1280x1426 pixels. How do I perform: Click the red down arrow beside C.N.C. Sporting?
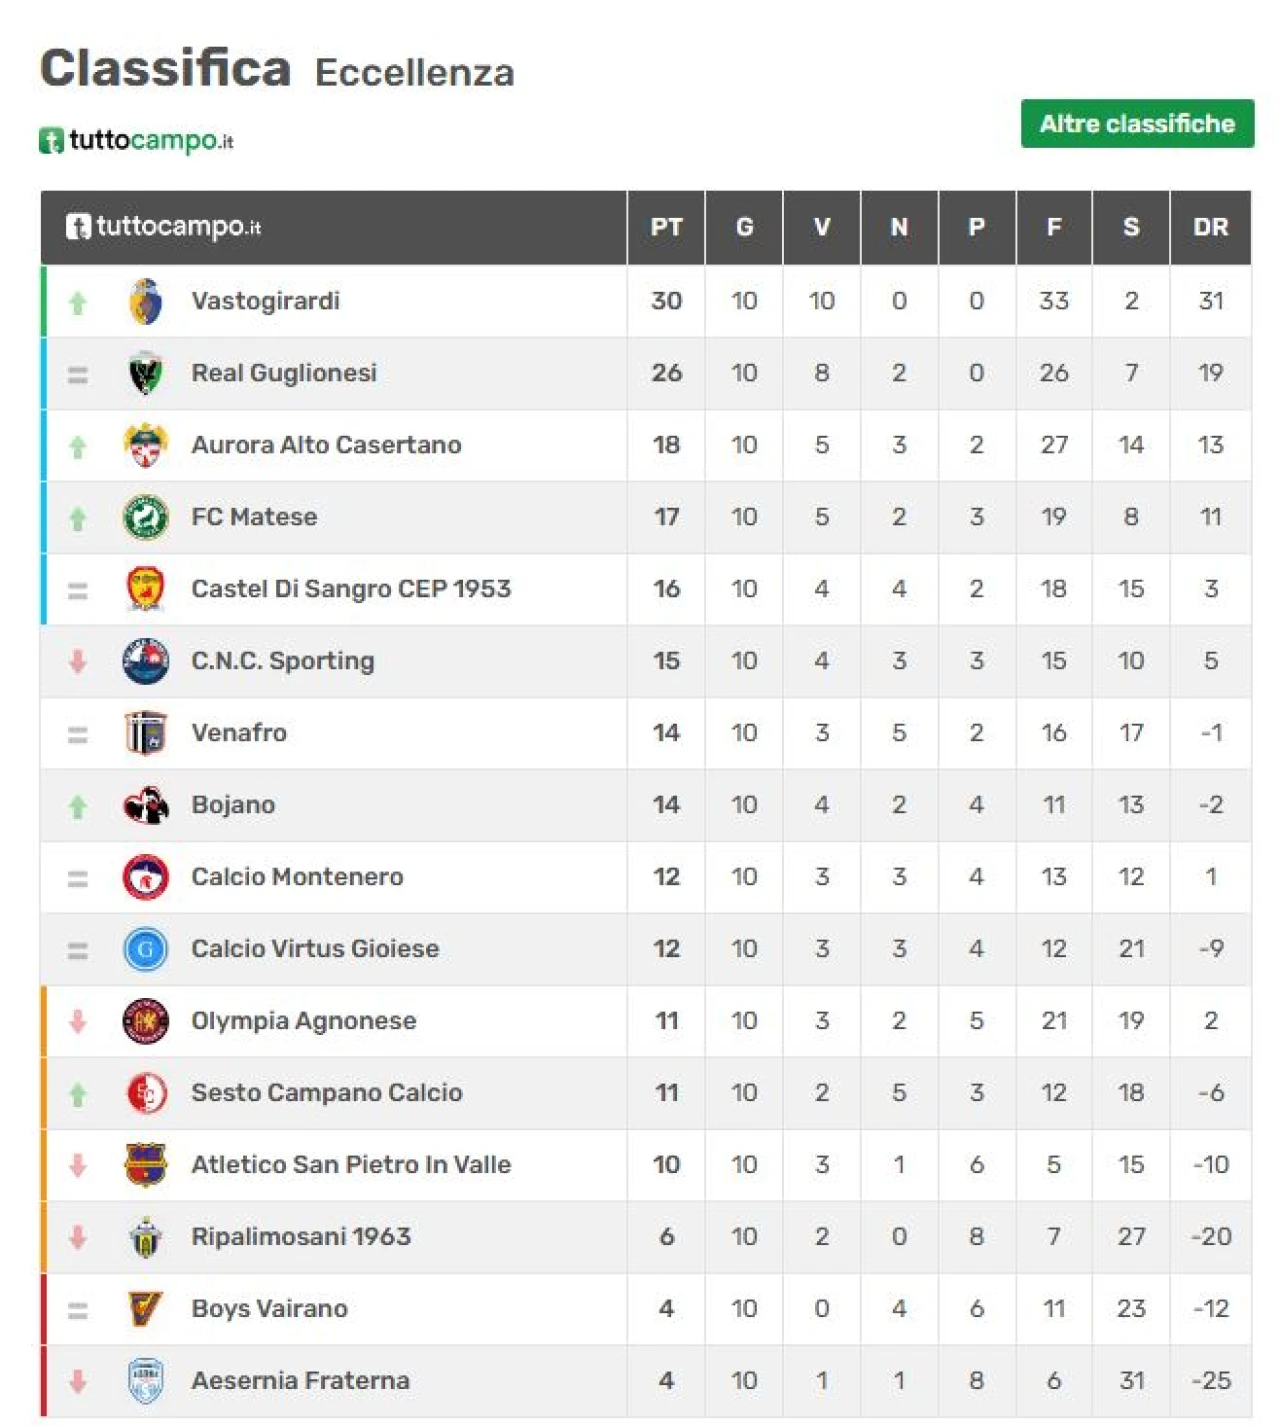(x=78, y=661)
